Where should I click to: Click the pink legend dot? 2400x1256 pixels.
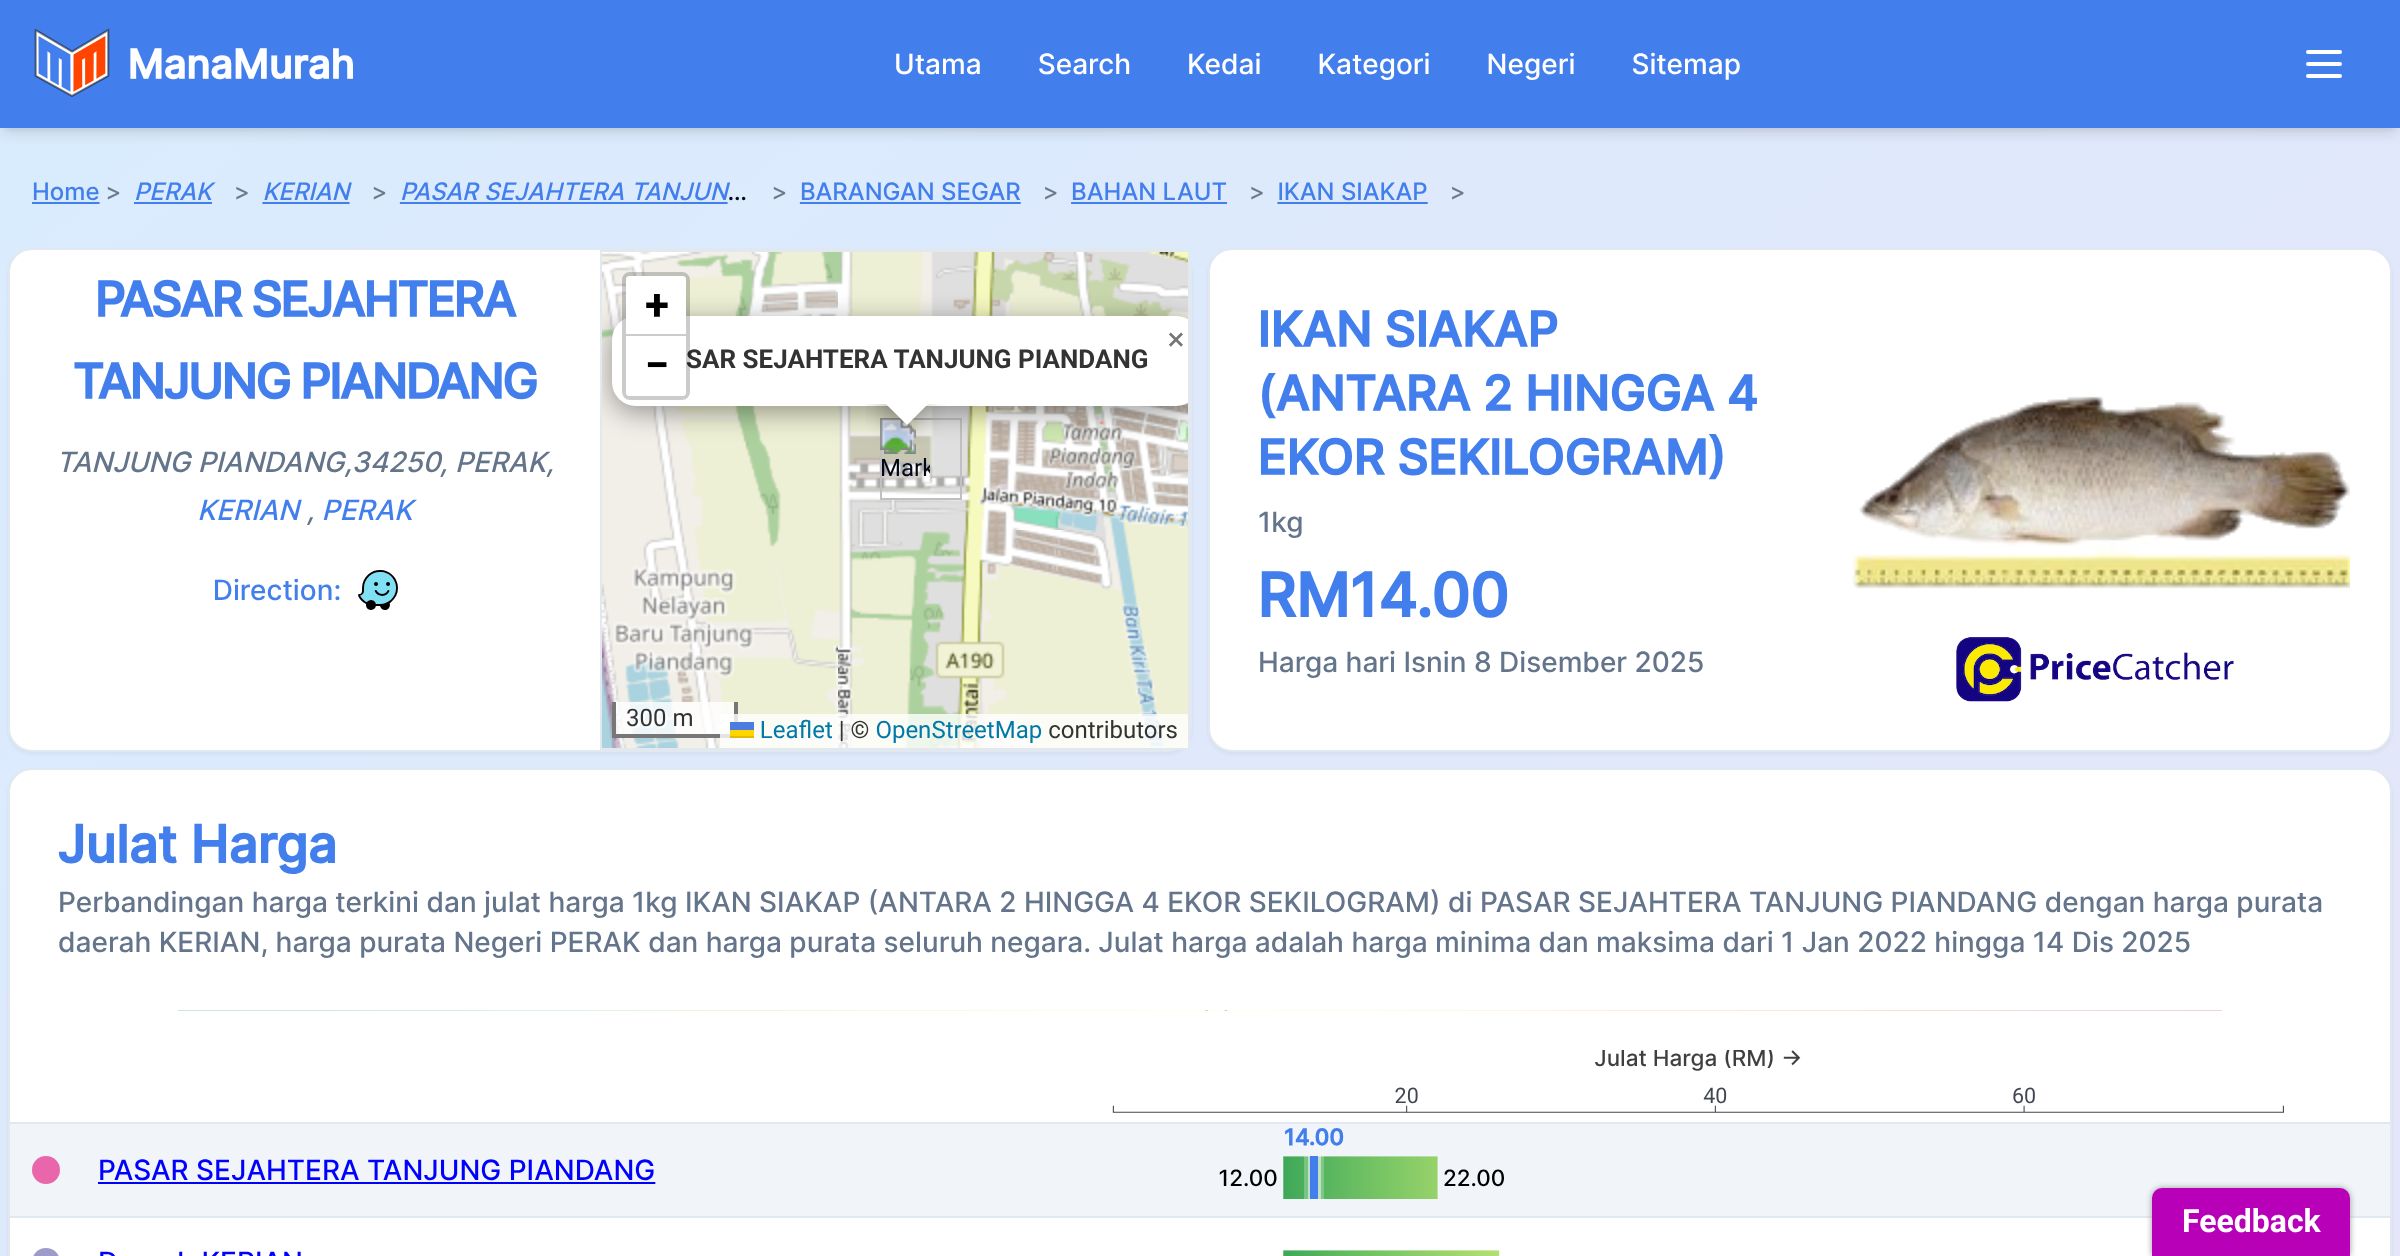46,1170
